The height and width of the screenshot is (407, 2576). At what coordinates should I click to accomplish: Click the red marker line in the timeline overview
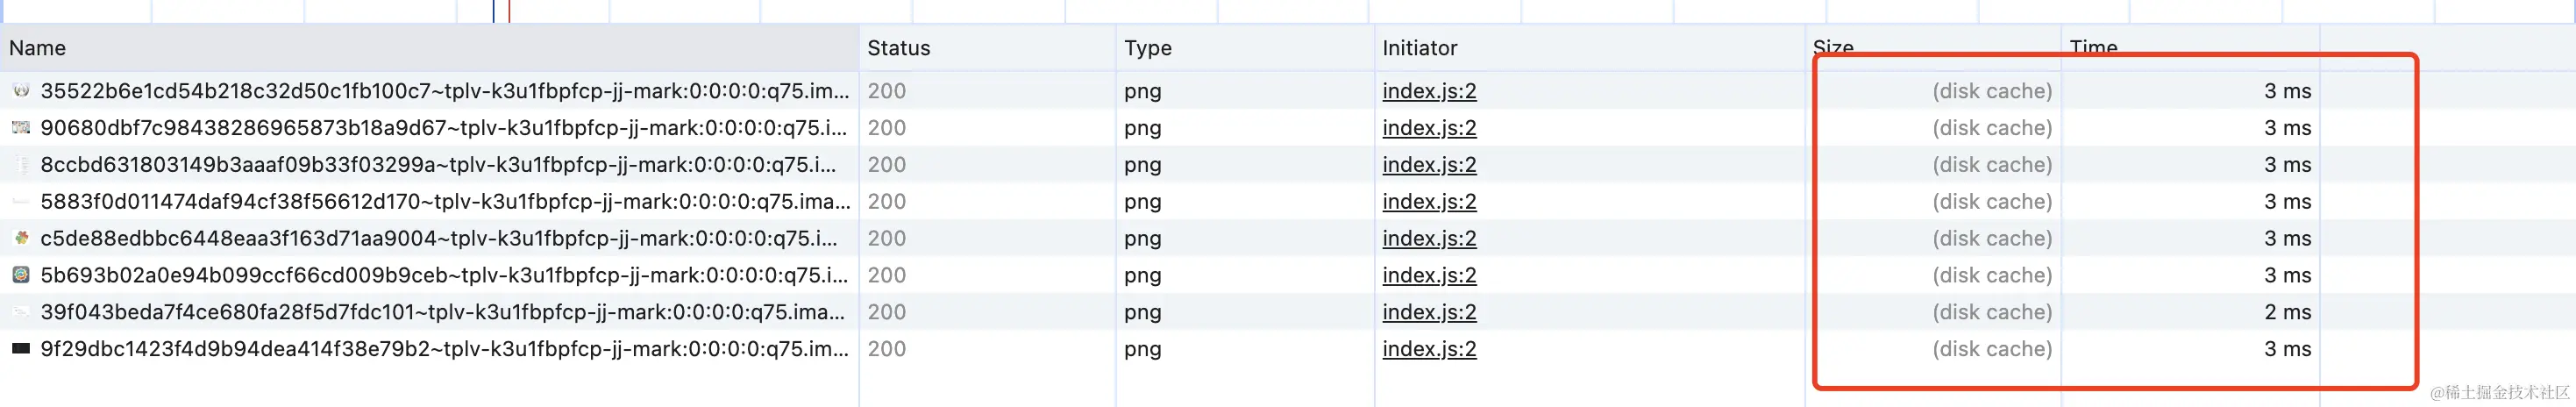pos(509,11)
